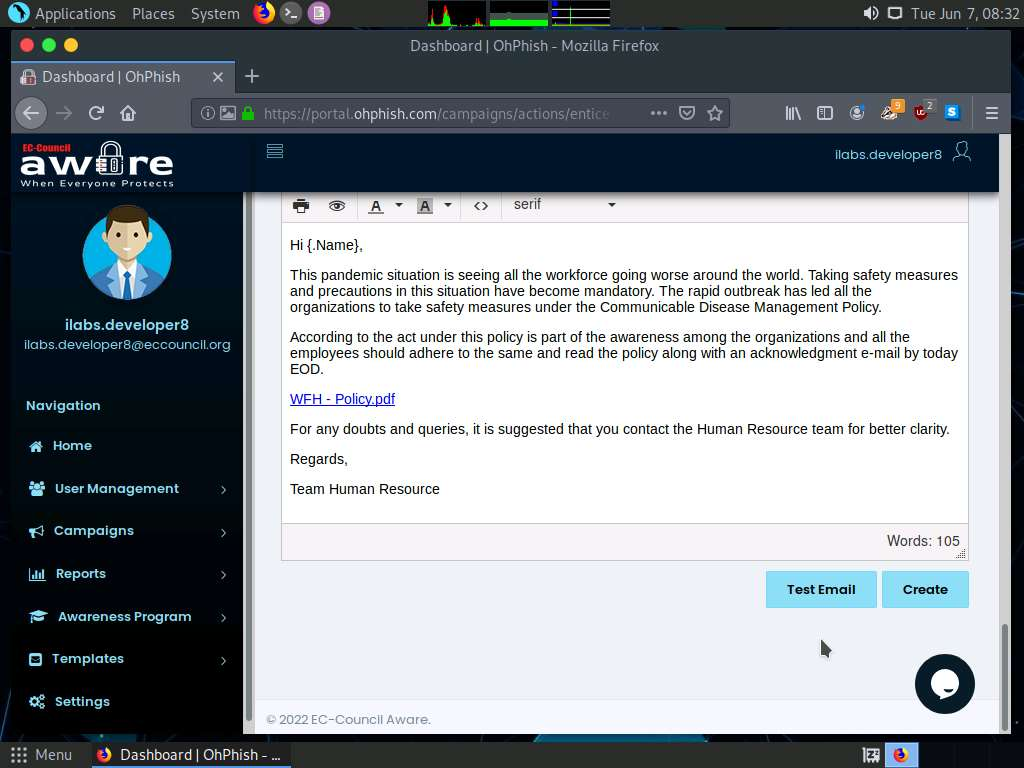Preview the email with the eye icon
This screenshot has width=1024, height=768.
click(337, 206)
